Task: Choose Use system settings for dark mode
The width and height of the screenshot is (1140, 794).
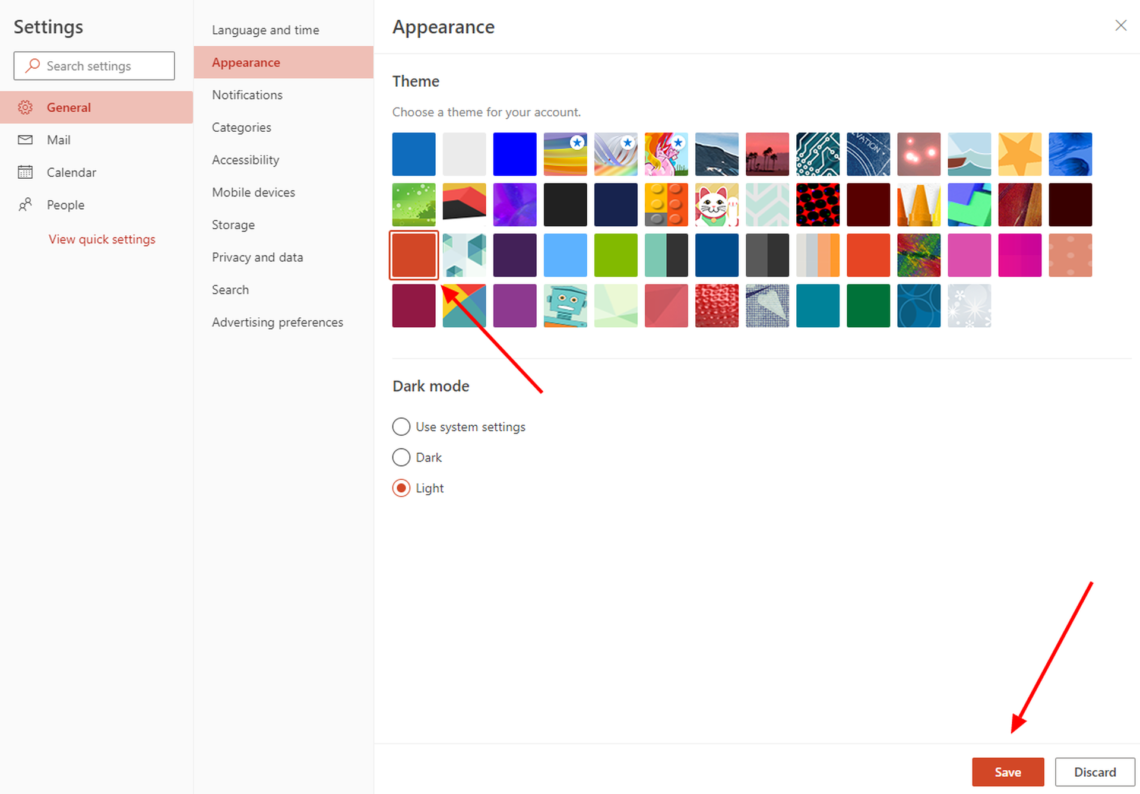Action: tap(401, 426)
